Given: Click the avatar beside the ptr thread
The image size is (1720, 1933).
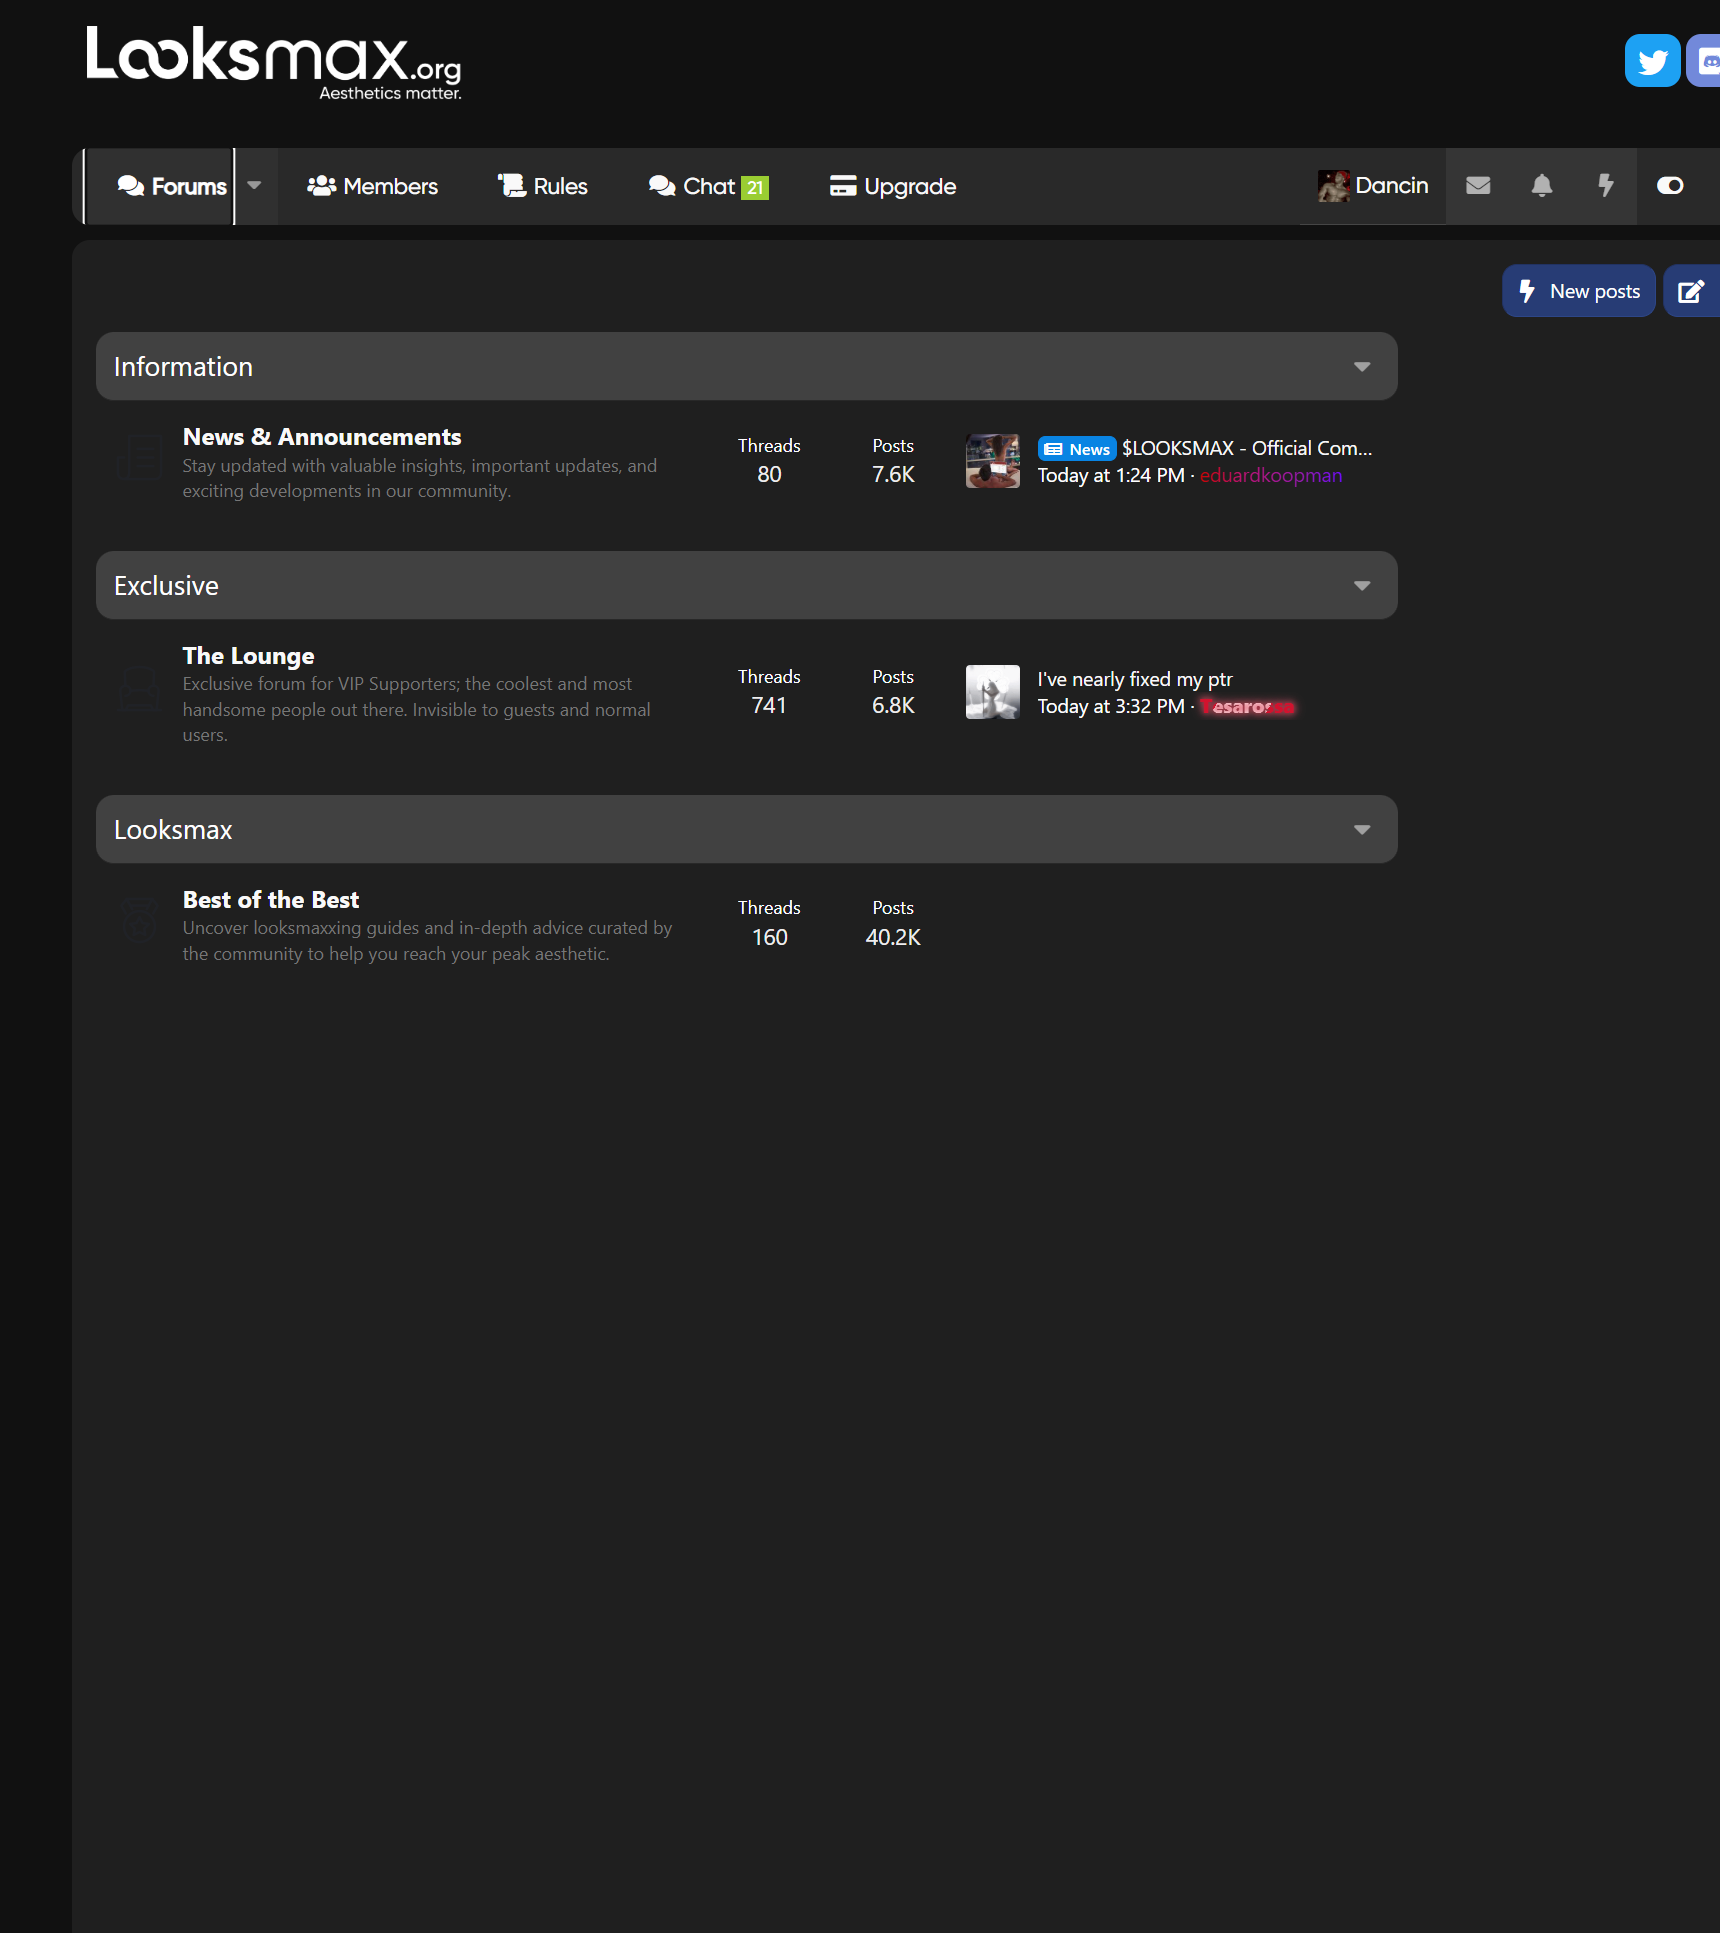Looking at the screenshot, I should (992, 691).
